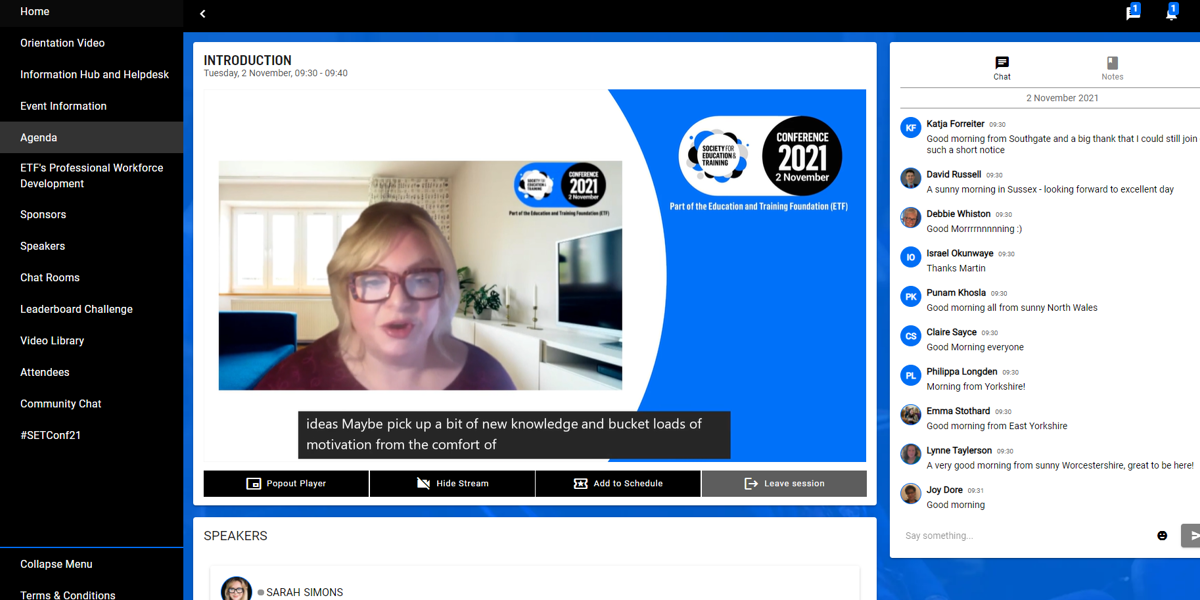1200x600 pixels.
Task: Click Sarah Simons speaker avatar
Action: click(236, 589)
